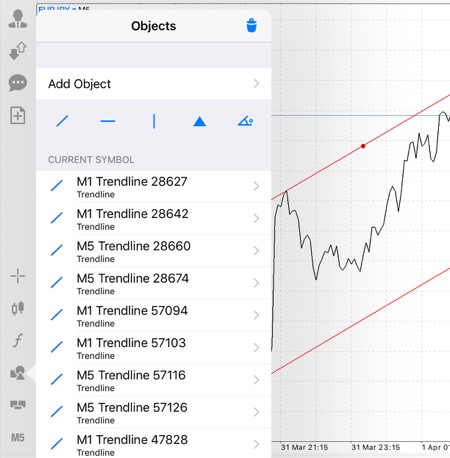Viewport: 450px width, 458px height.
Task: Select the red anchor point on upper trendline
Action: pos(363,146)
